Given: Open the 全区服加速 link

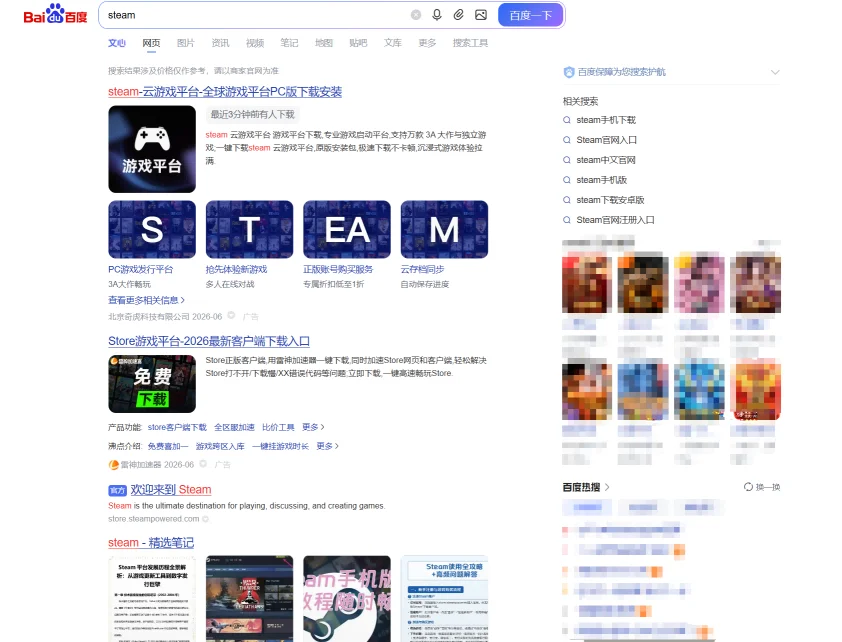Looking at the screenshot, I should pyautogui.click(x=234, y=427).
